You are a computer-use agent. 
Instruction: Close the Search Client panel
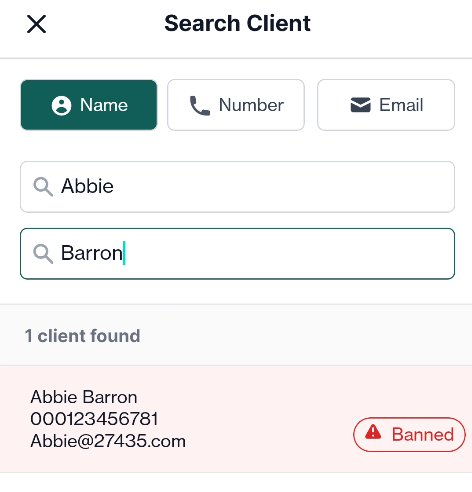(36, 24)
